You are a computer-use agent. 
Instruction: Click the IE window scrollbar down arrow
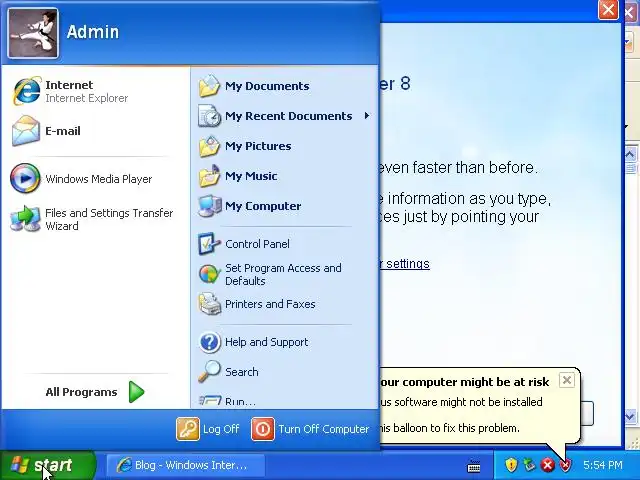point(629,416)
